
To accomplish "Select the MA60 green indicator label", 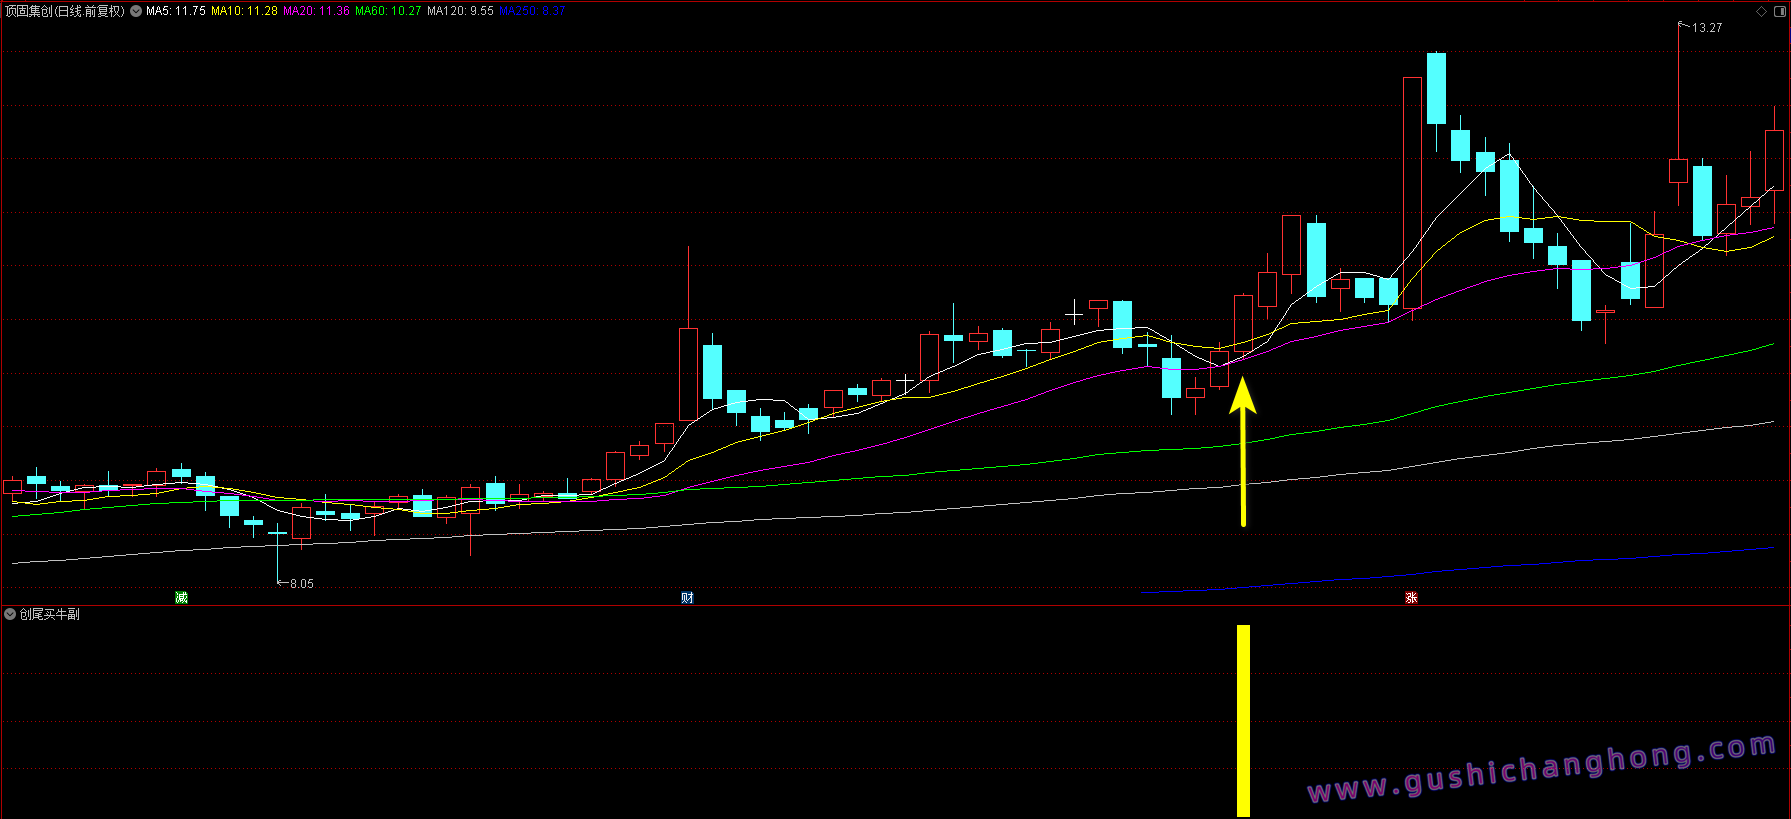I will coord(388,11).
